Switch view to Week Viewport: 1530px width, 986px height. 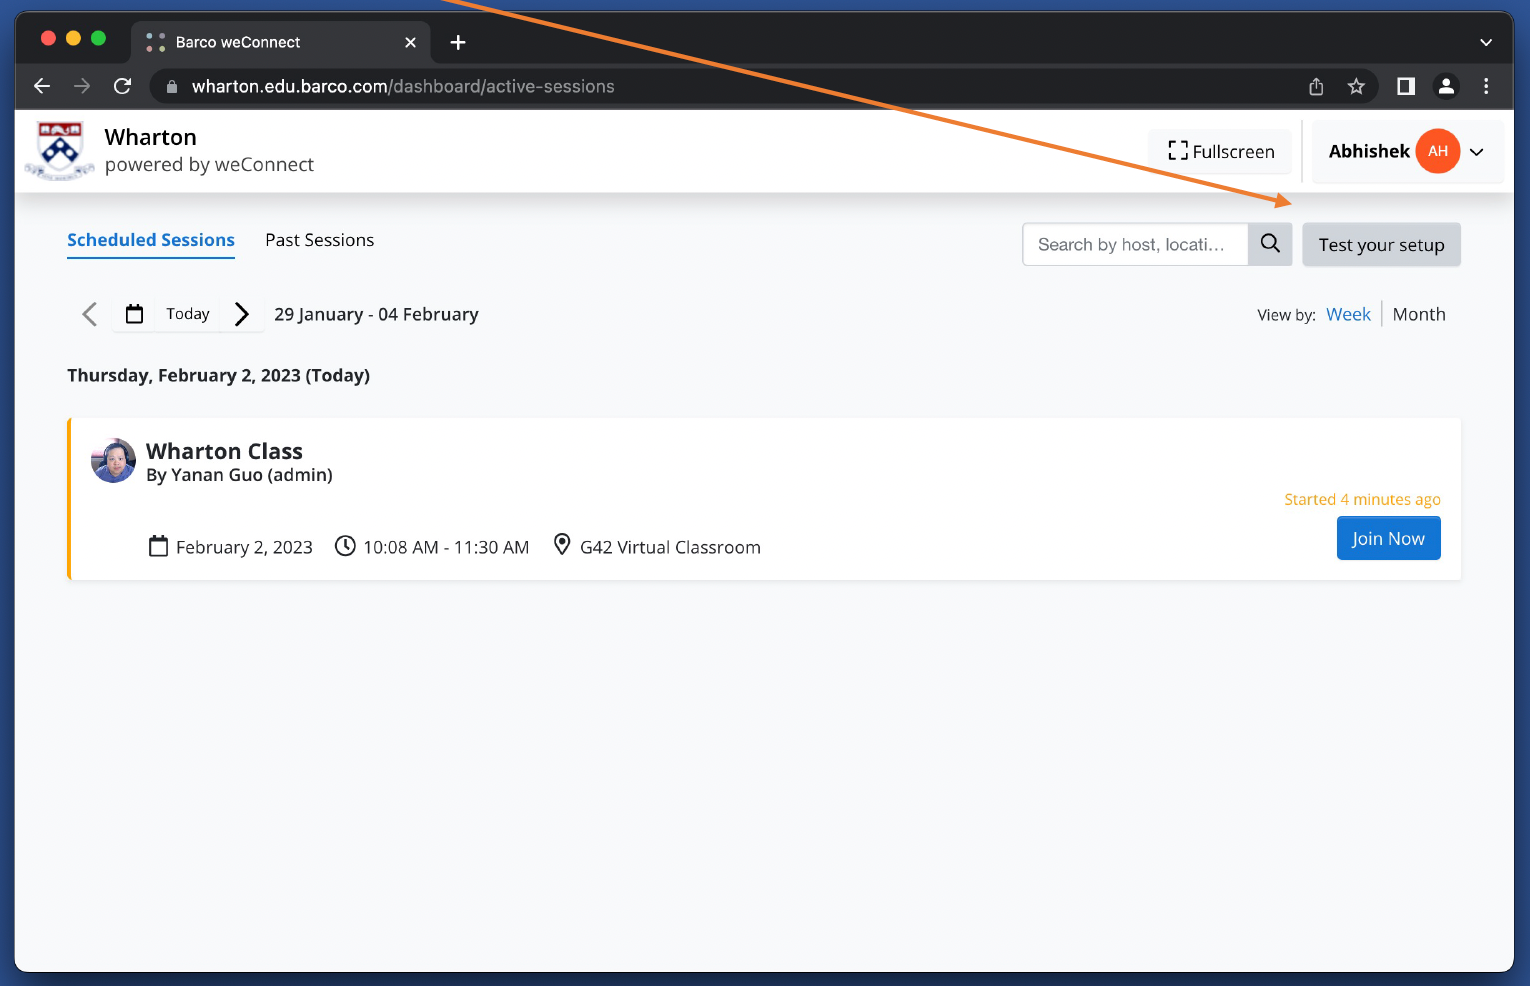(x=1348, y=314)
